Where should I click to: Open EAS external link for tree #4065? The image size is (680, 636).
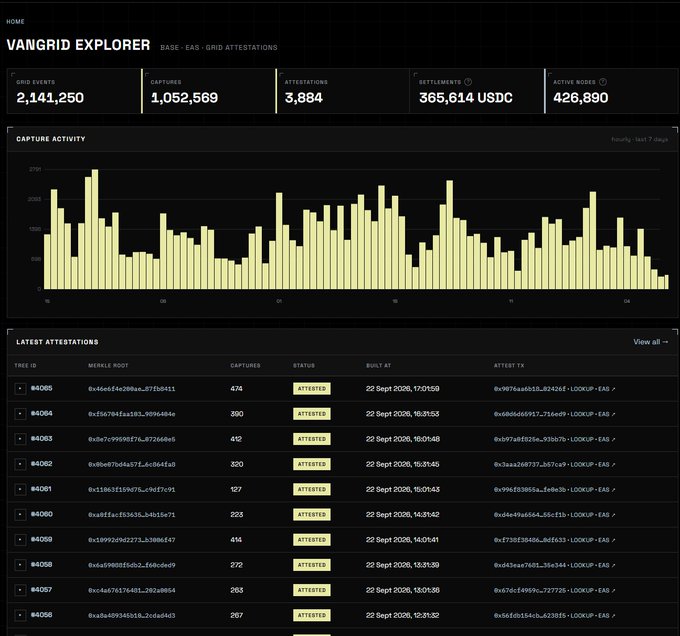tap(607, 389)
